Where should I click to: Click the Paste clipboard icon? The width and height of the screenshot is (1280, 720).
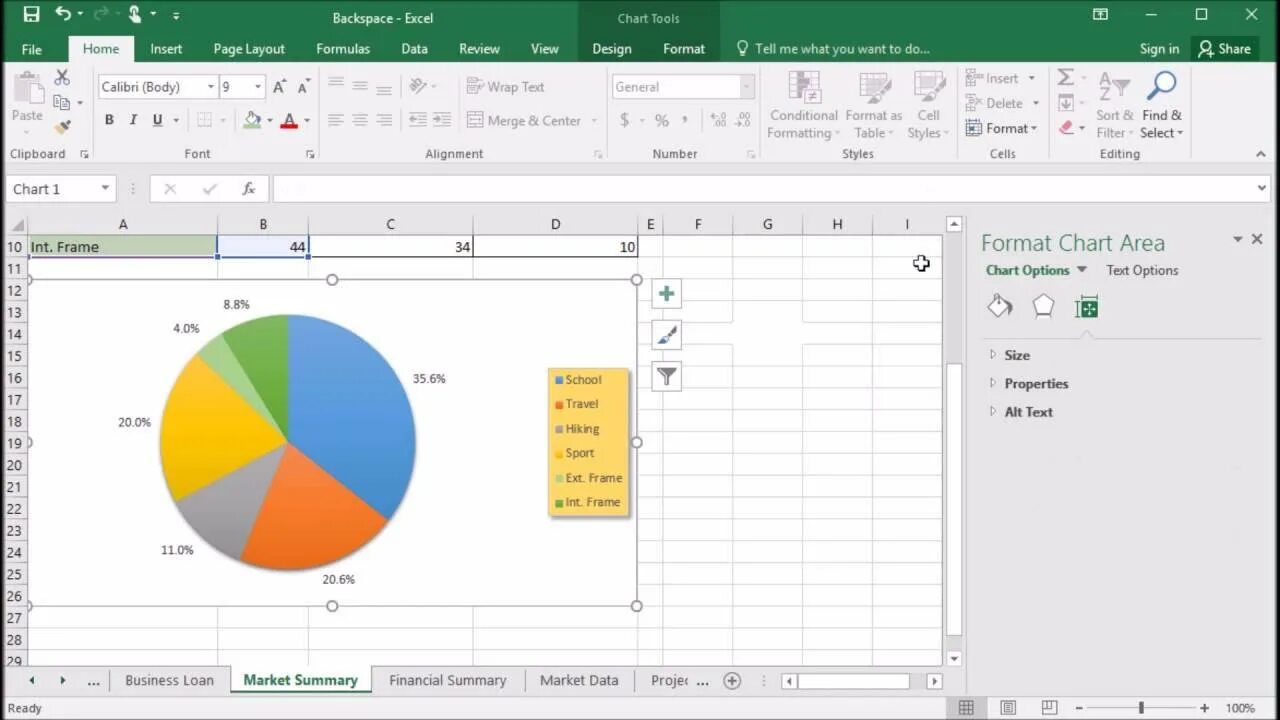27,90
